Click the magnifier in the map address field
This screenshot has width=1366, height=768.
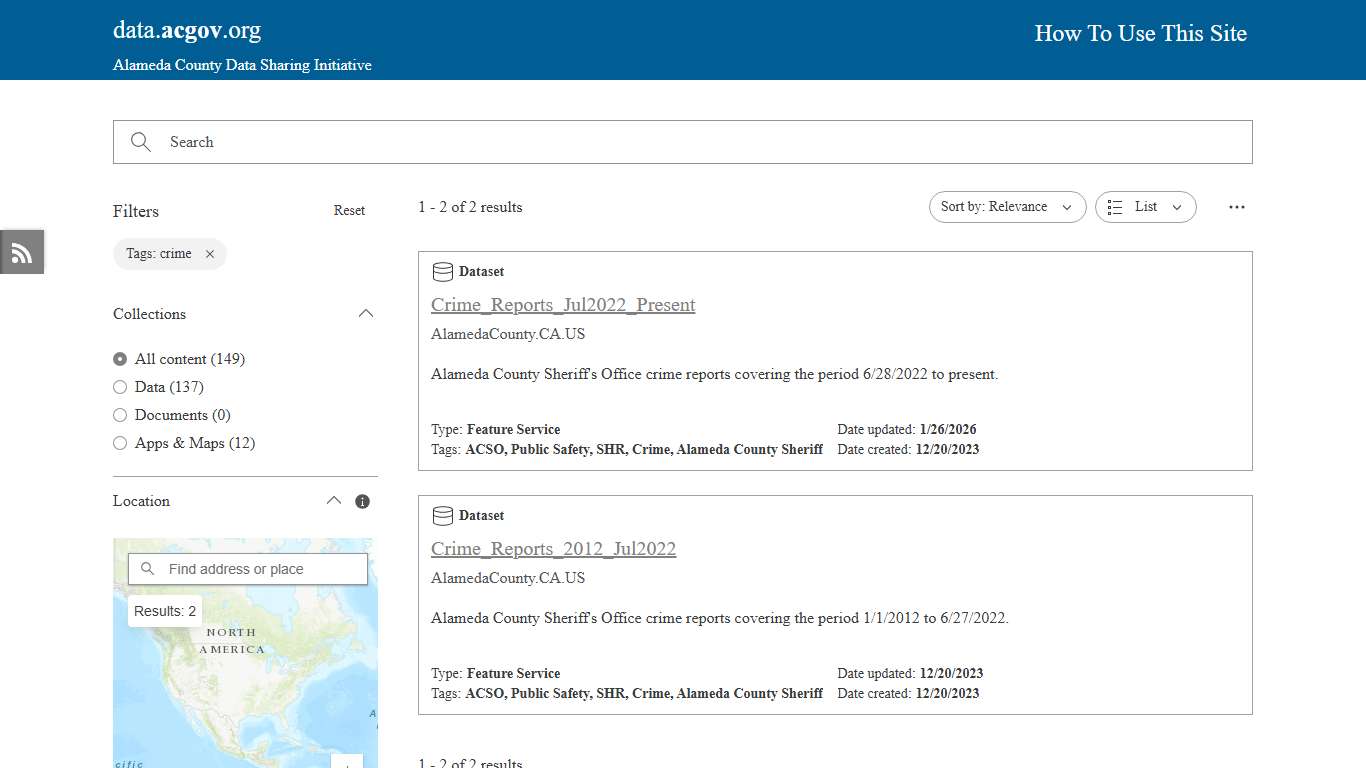pos(148,568)
